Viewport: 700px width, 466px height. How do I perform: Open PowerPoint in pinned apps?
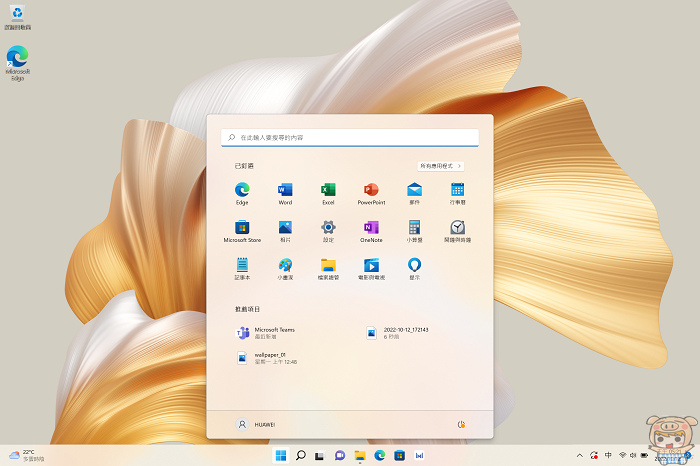pyautogui.click(x=371, y=190)
